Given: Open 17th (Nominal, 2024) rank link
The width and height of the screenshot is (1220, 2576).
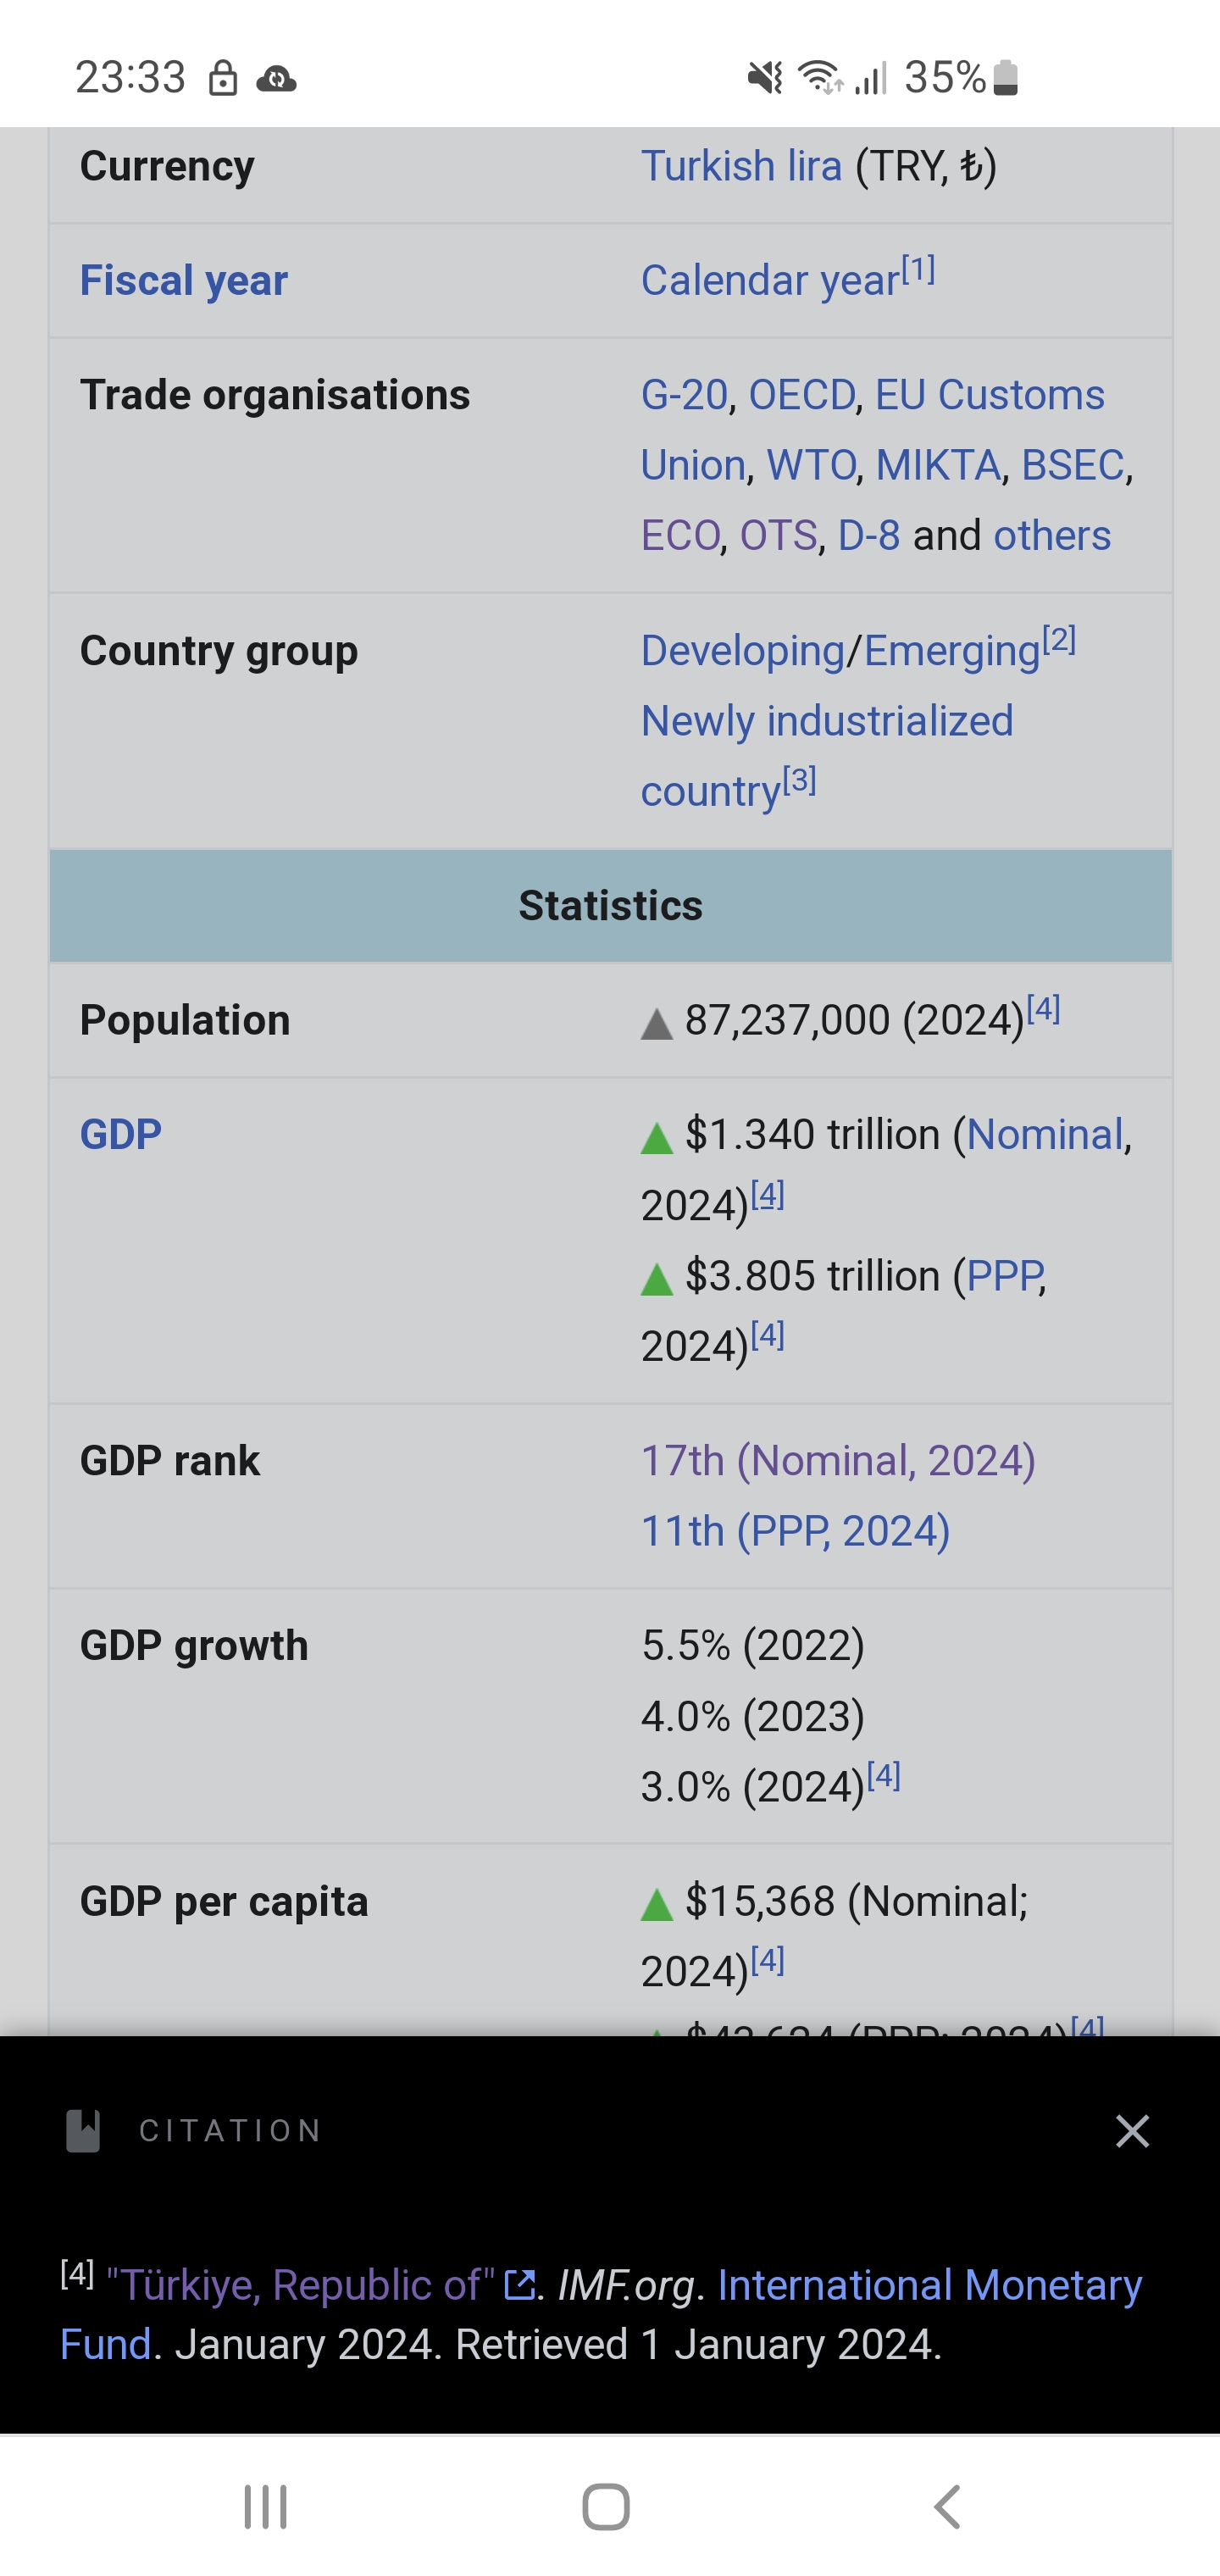Looking at the screenshot, I should click(x=838, y=1461).
